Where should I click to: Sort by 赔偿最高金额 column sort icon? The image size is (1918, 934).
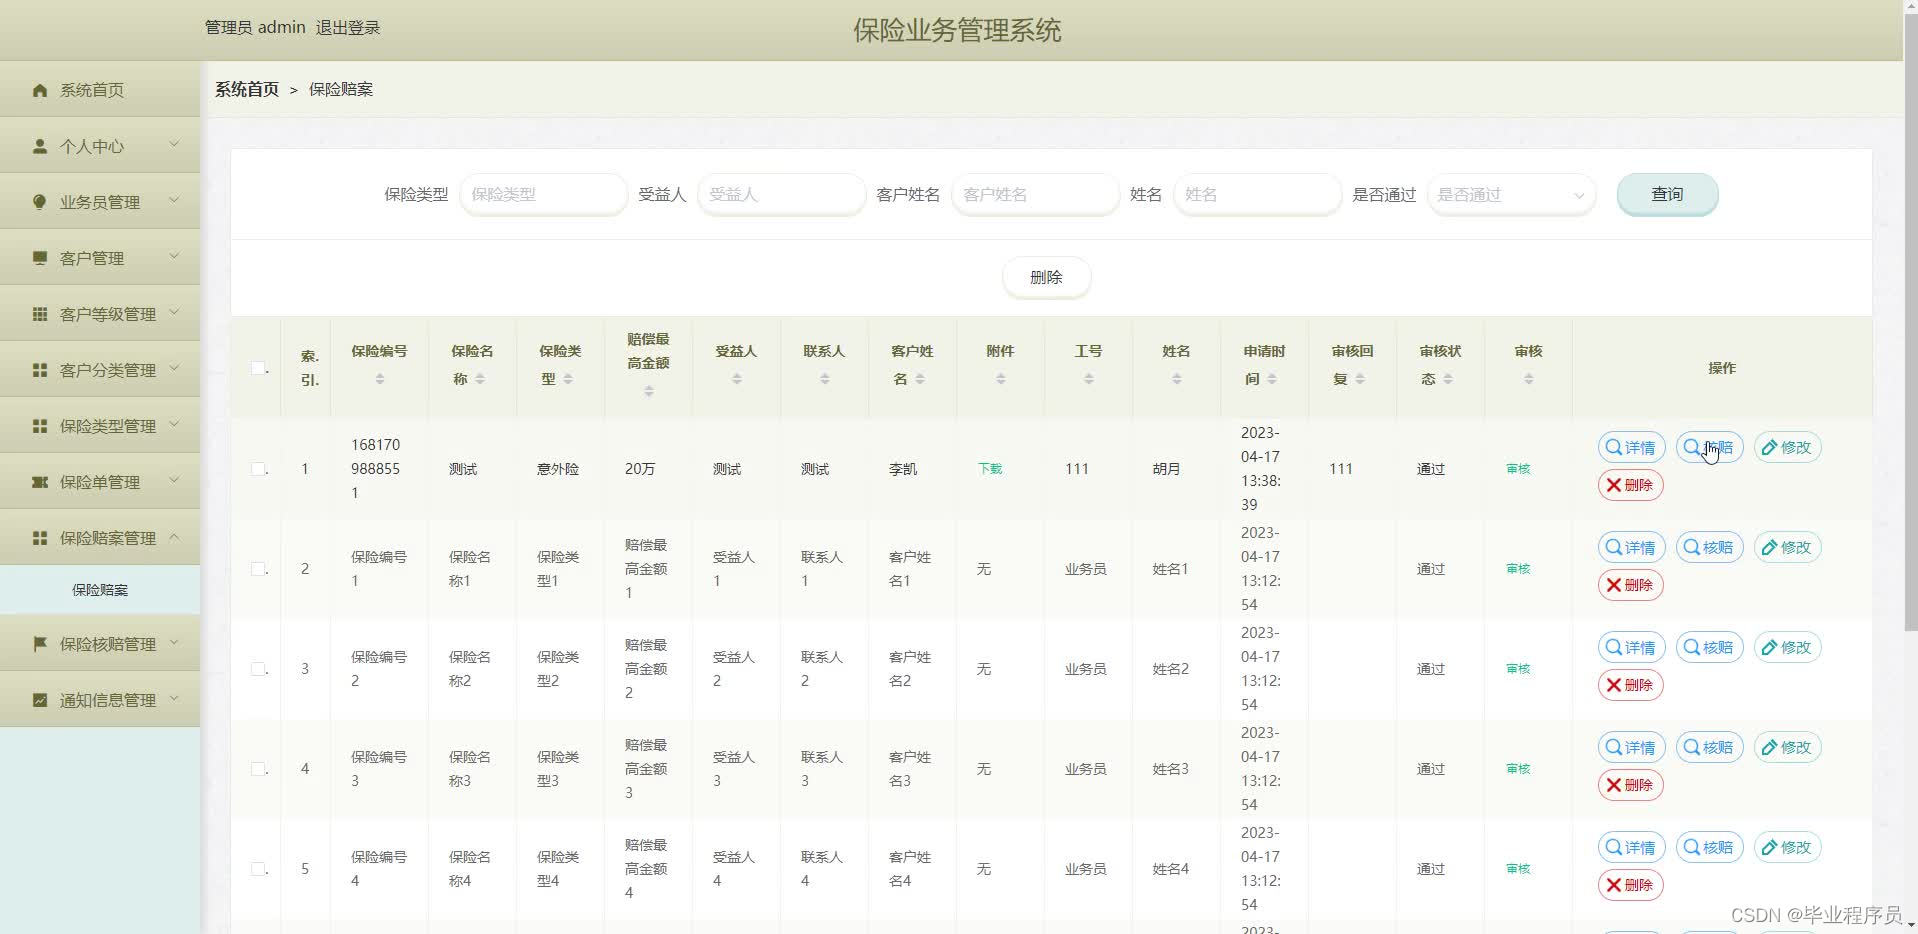[649, 391]
